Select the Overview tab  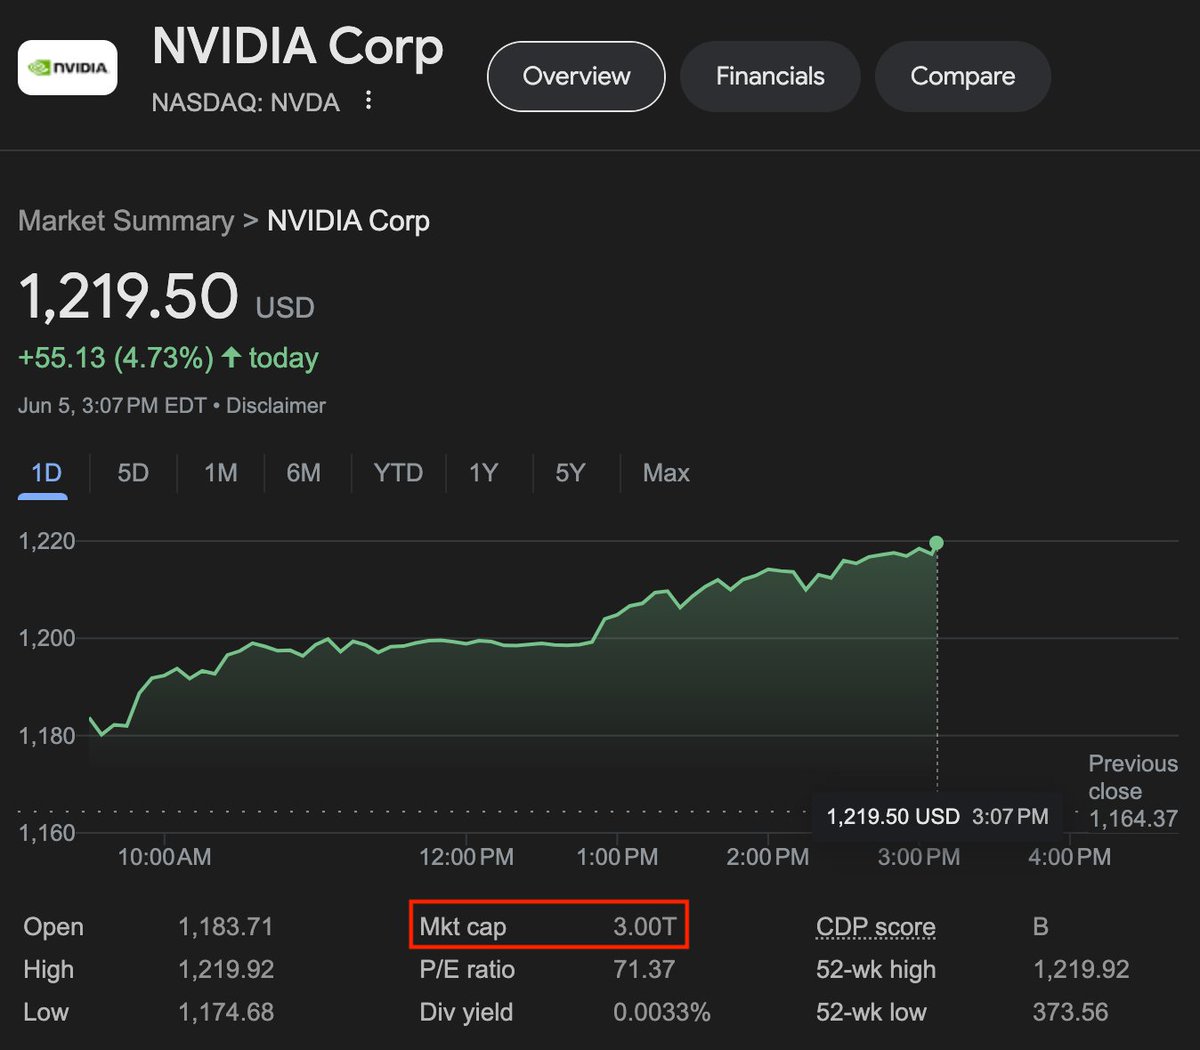pyautogui.click(x=576, y=76)
